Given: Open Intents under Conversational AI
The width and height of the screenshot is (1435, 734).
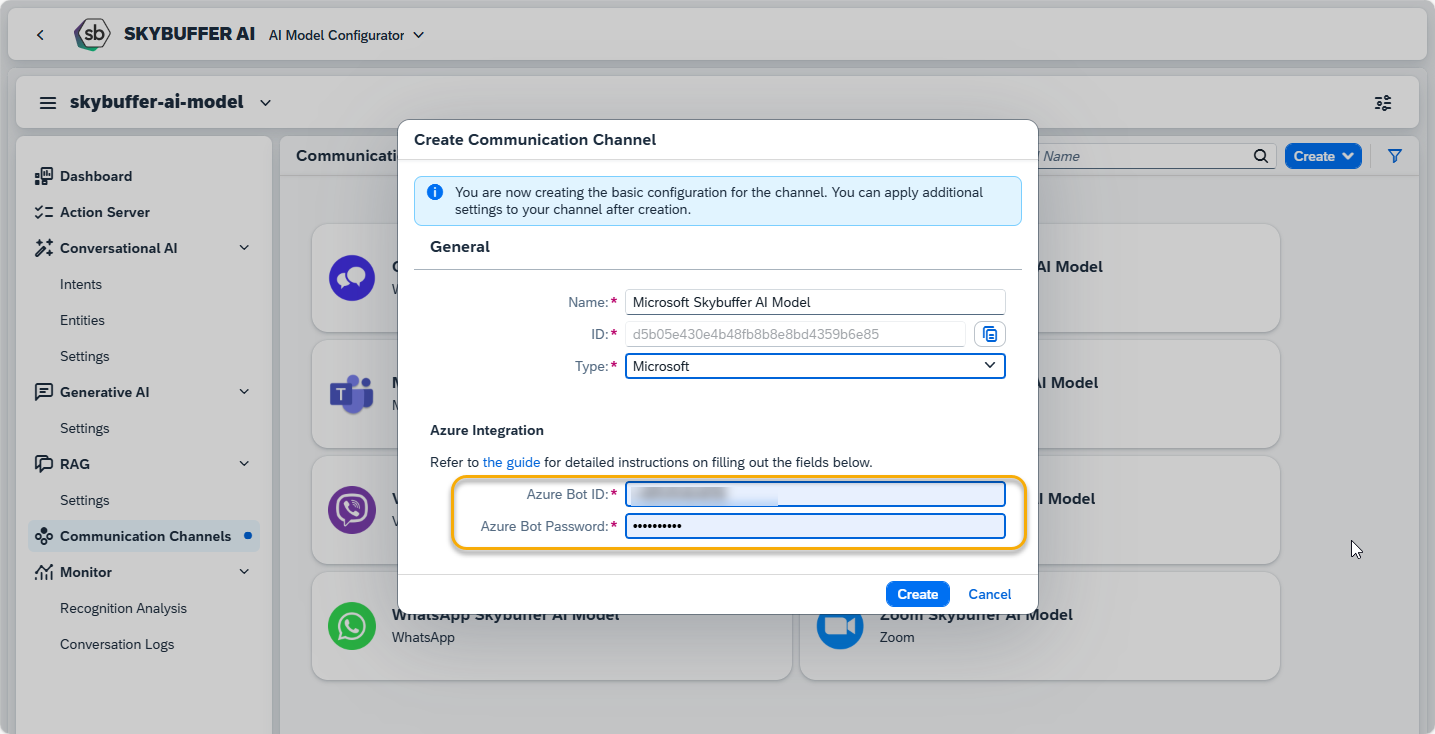Looking at the screenshot, I should pyautogui.click(x=81, y=284).
